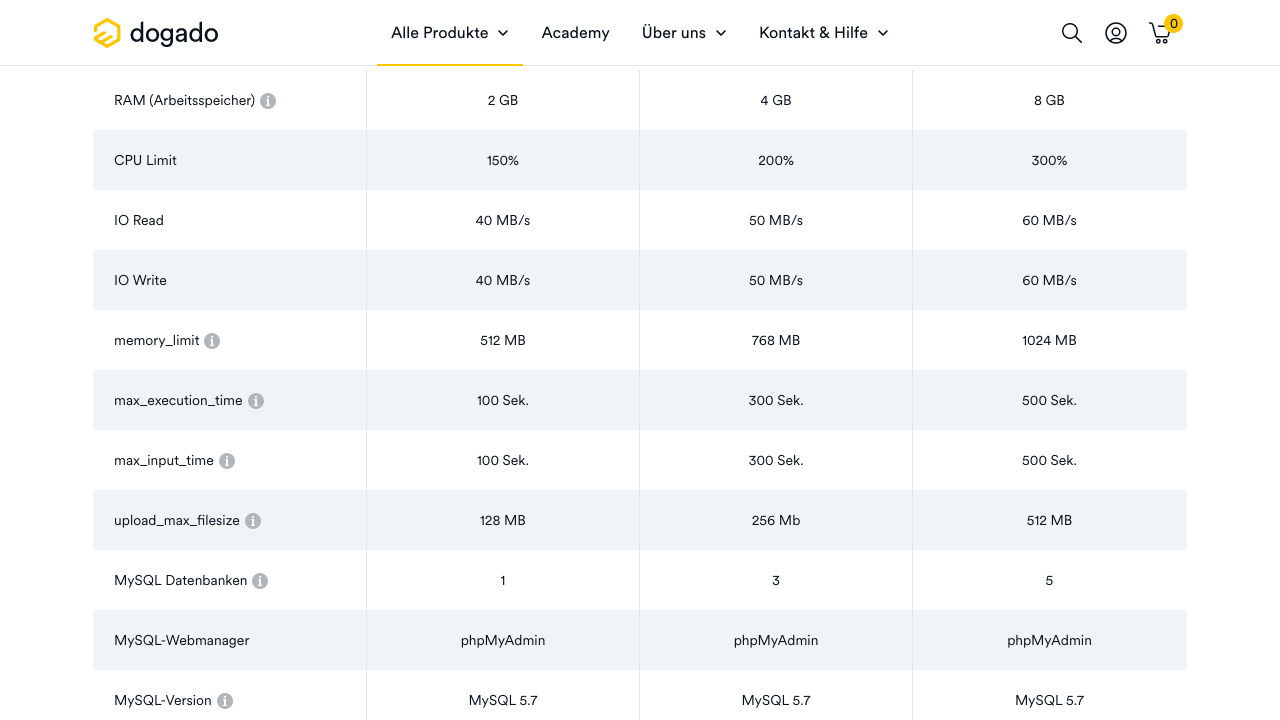Click the 200% CPU Limit cell
Screen dimensions: 1280x720
[x=776, y=160]
